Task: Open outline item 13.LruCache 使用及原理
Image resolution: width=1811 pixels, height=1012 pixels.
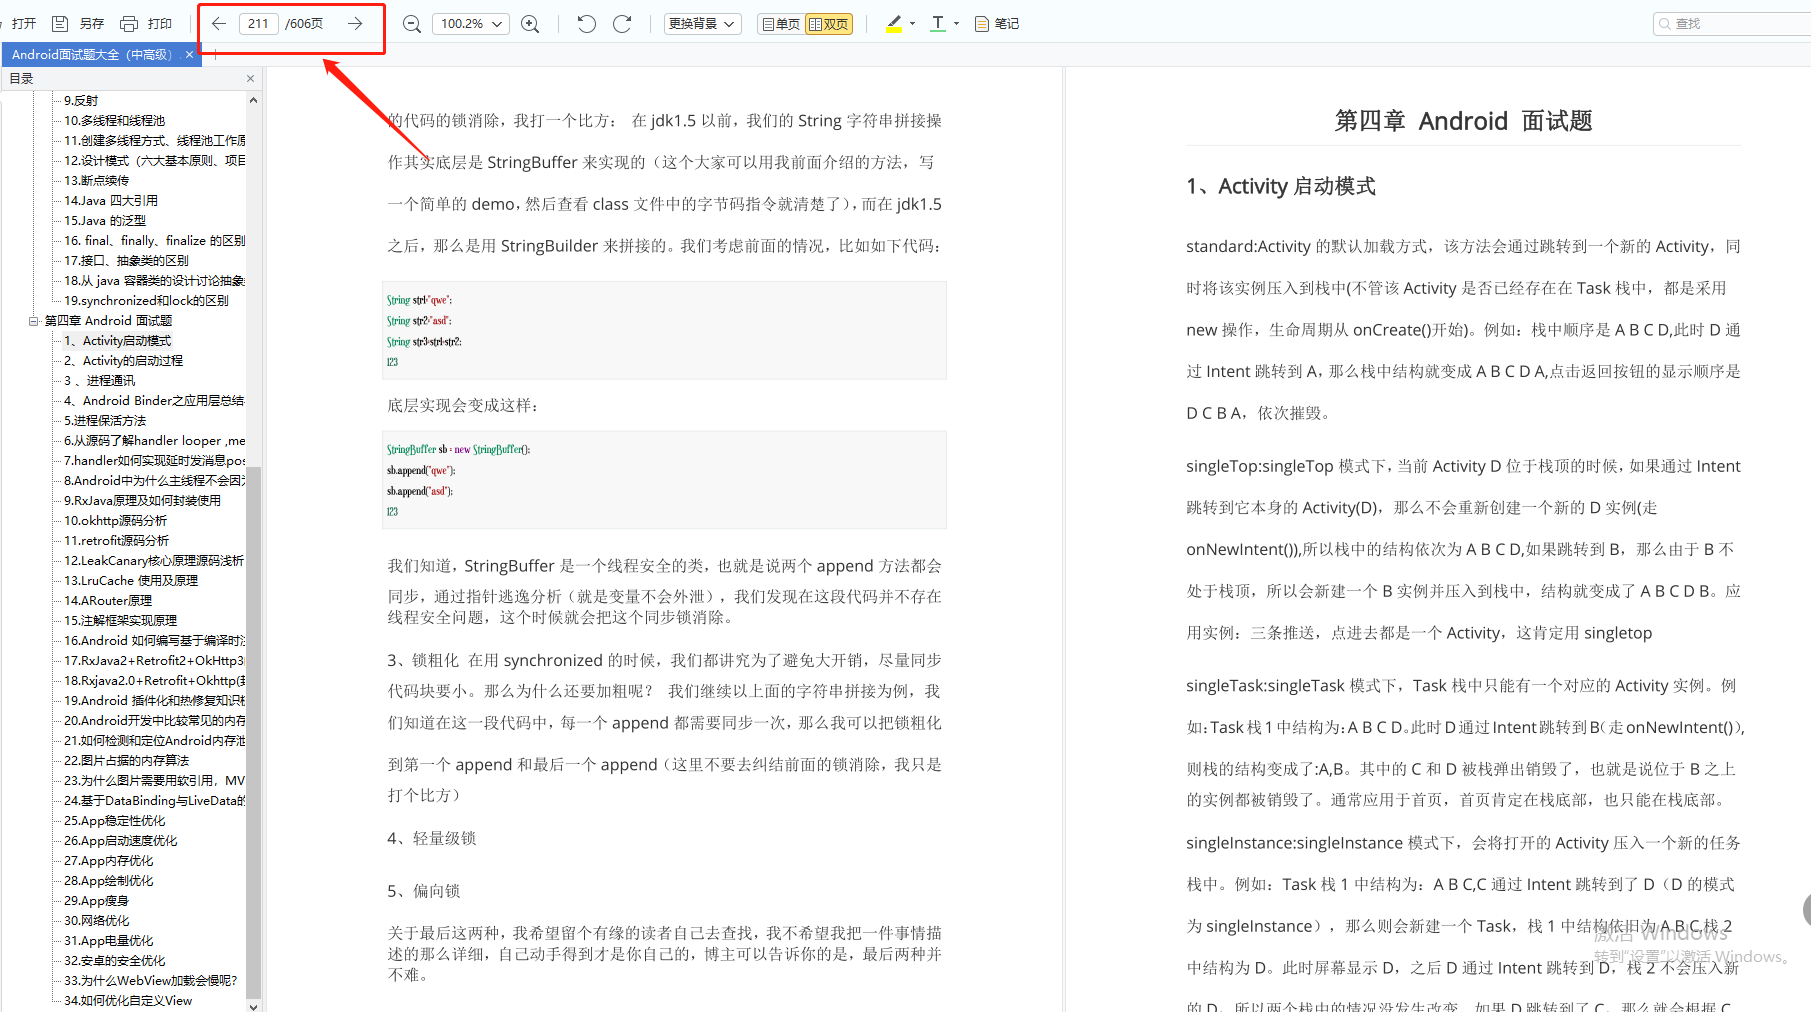Action: [131, 580]
